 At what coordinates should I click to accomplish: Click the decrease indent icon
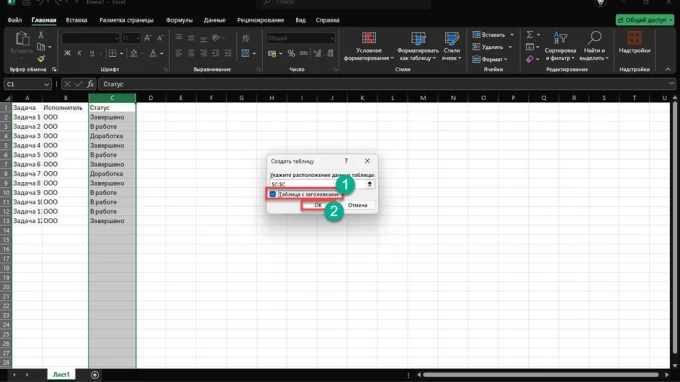[216, 53]
